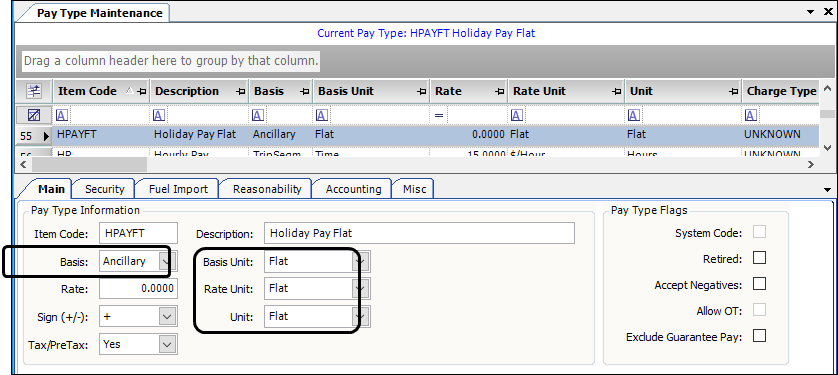The image size is (838, 375).
Task: Toggle the Retired checkbox
Action: click(x=759, y=258)
